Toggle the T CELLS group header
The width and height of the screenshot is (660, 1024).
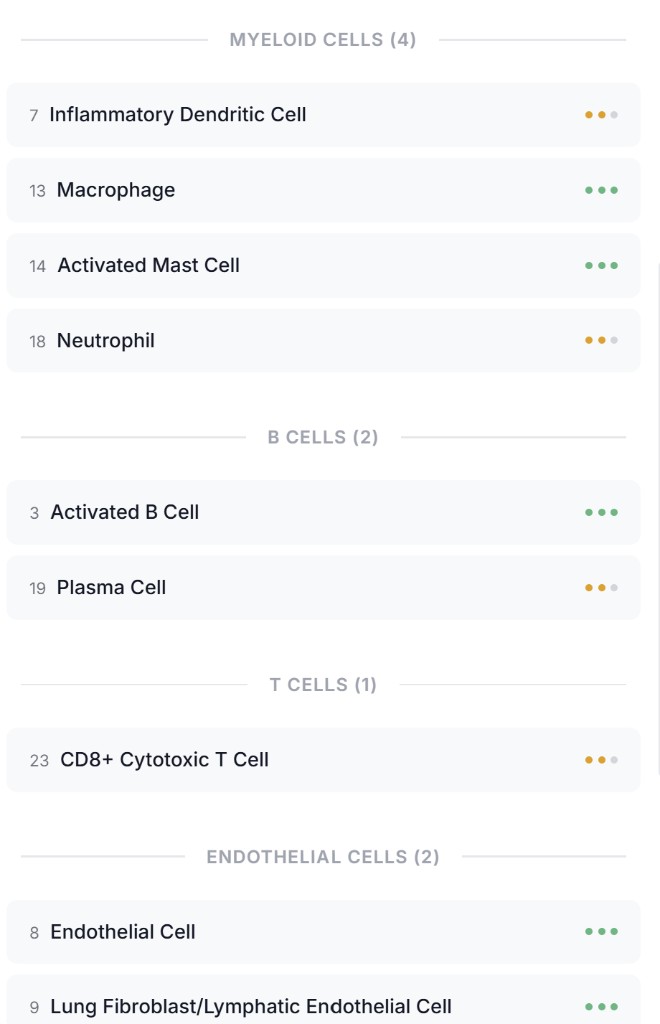pos(322,684)
